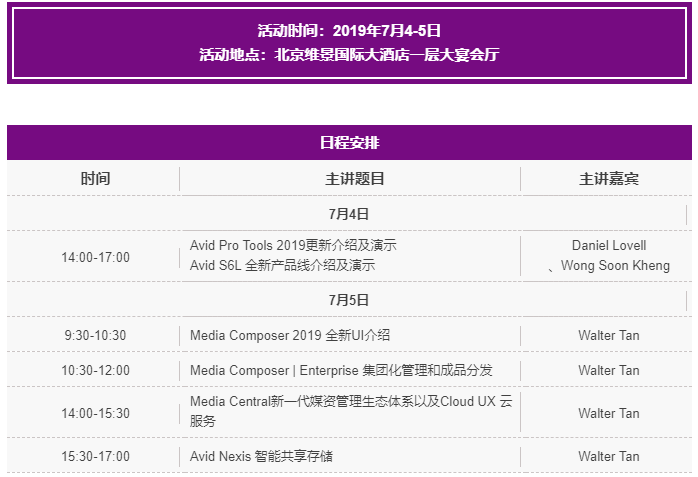Click the venue text 北京维景国际大酒店一层大宴会厅
Image resolution: width=698 pixels, height=477 pixels.
387,55
